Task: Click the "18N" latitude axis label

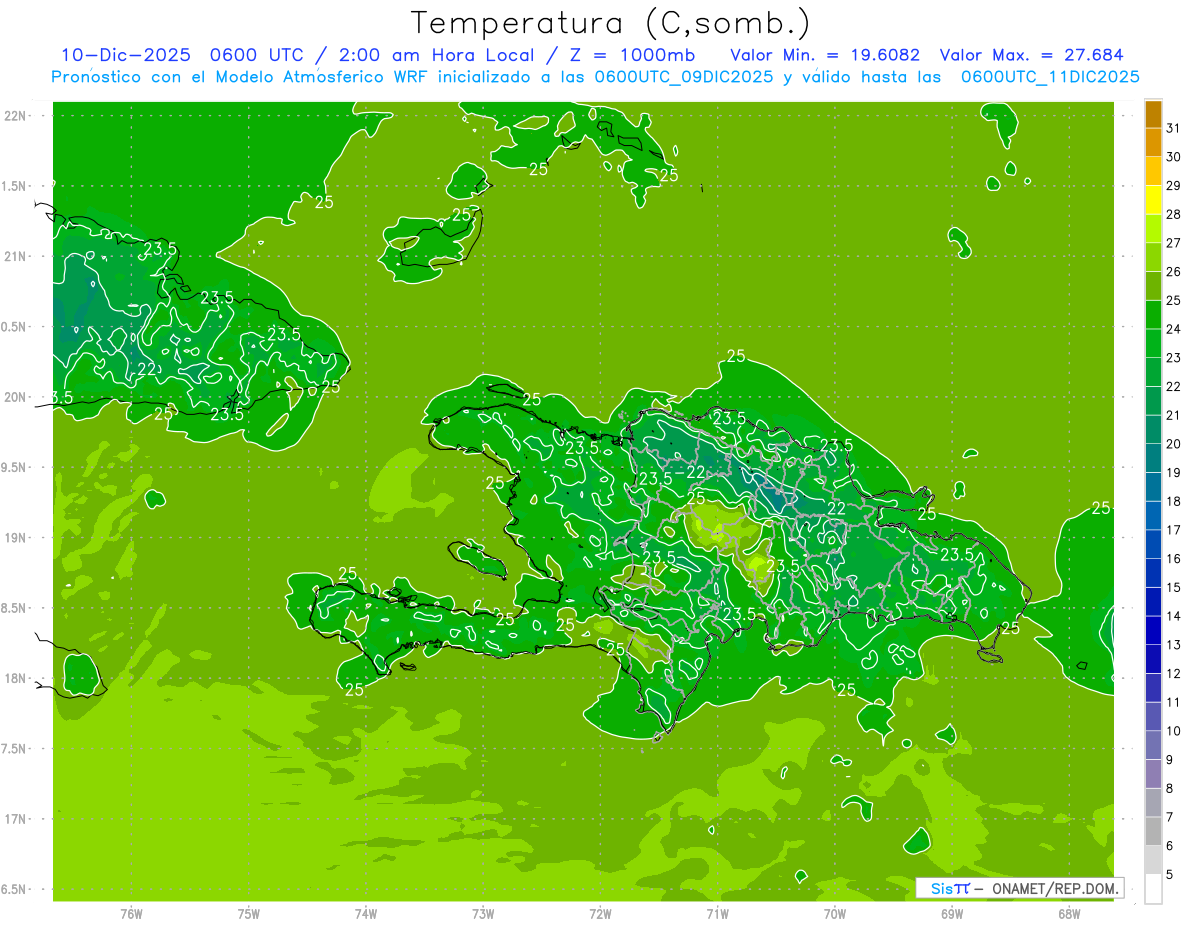Action: coord(15,678)
